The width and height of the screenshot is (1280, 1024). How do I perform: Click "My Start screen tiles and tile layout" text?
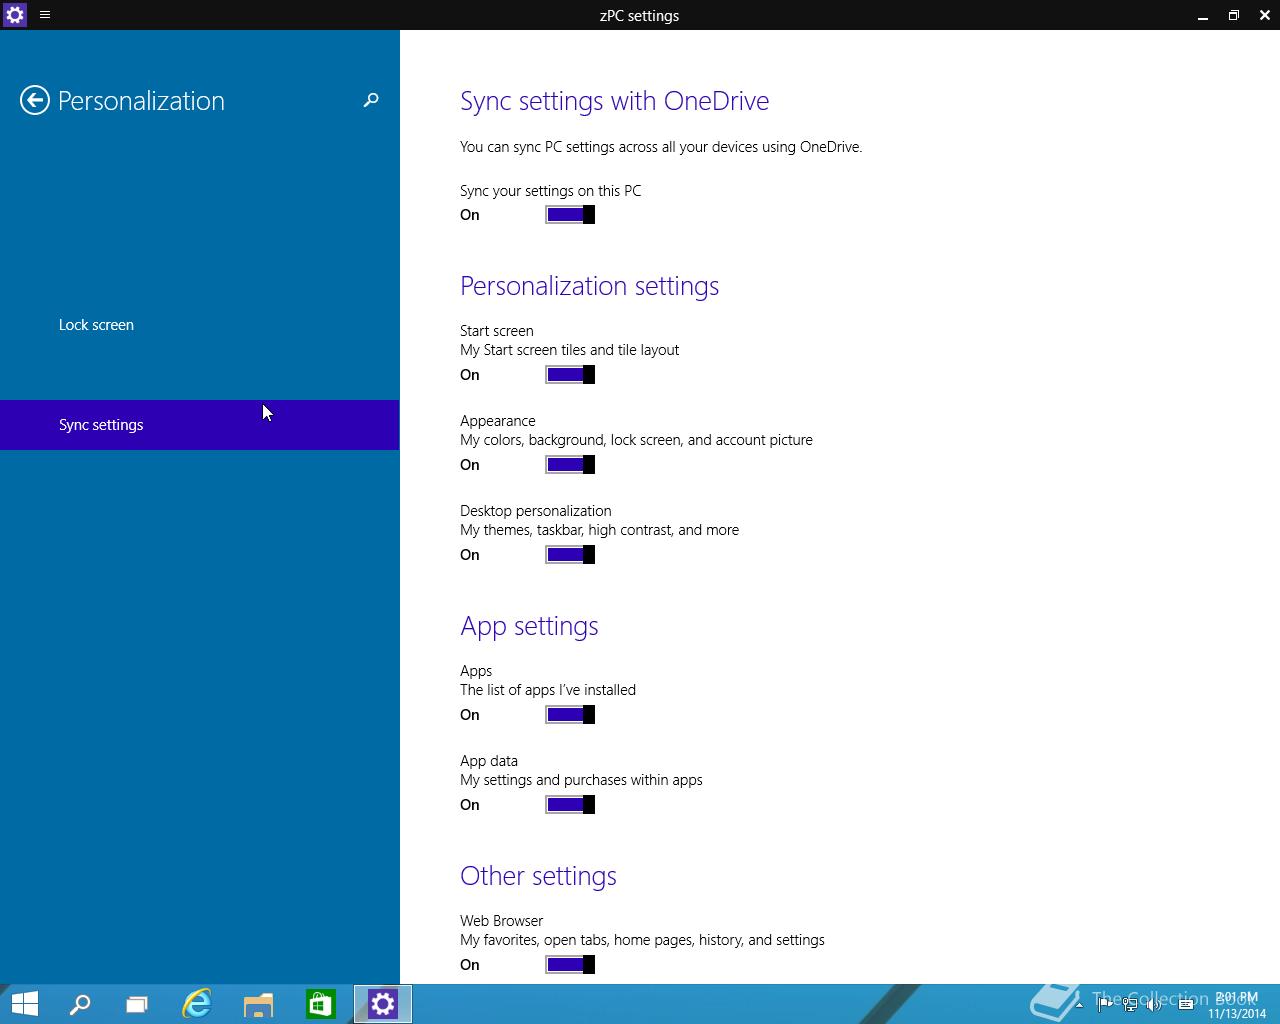click(569, 350)
